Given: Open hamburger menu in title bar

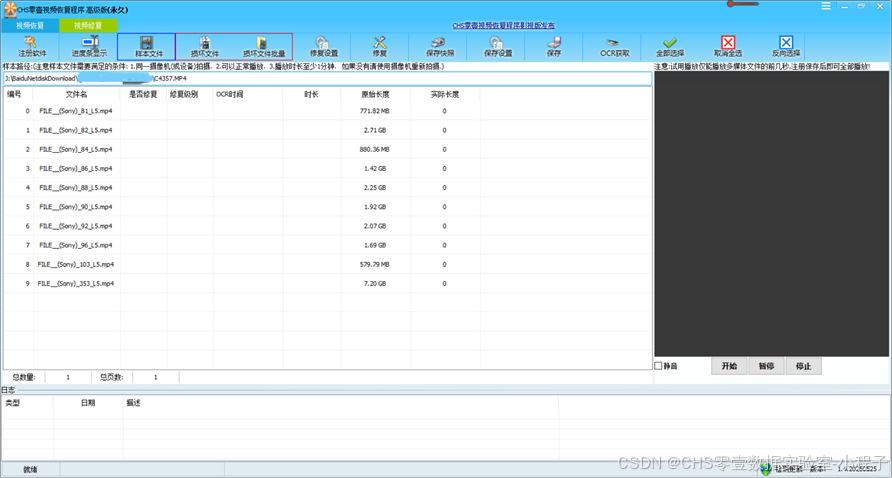Looking at the screenshot, I should 826,6.
